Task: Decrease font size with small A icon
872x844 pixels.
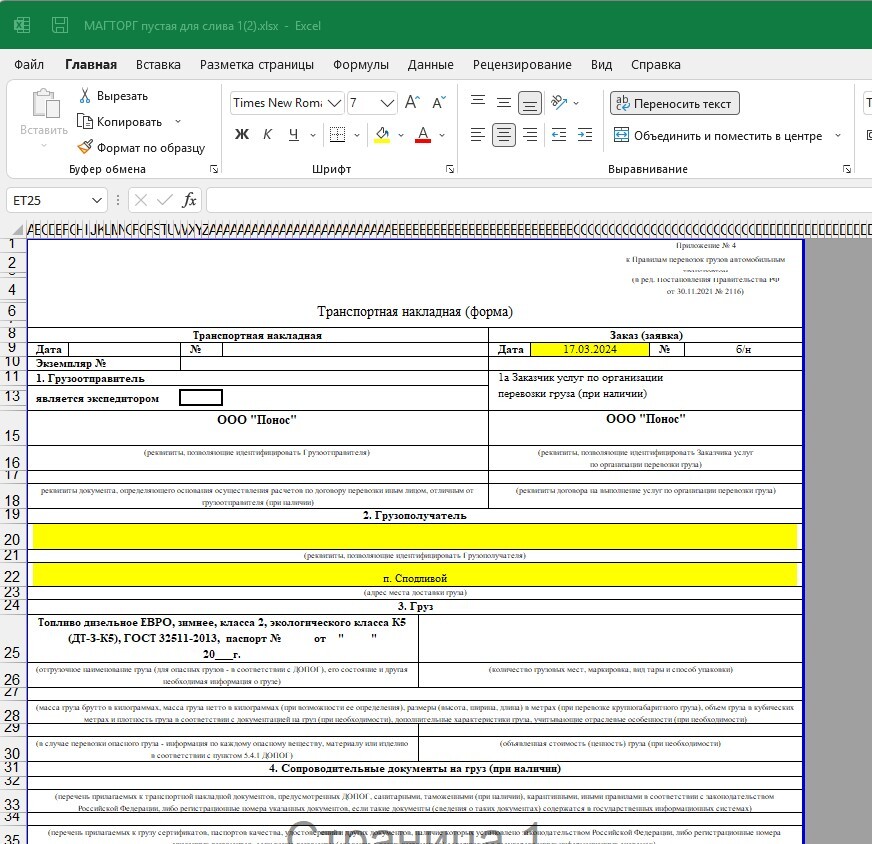Action: click(439, 102)
